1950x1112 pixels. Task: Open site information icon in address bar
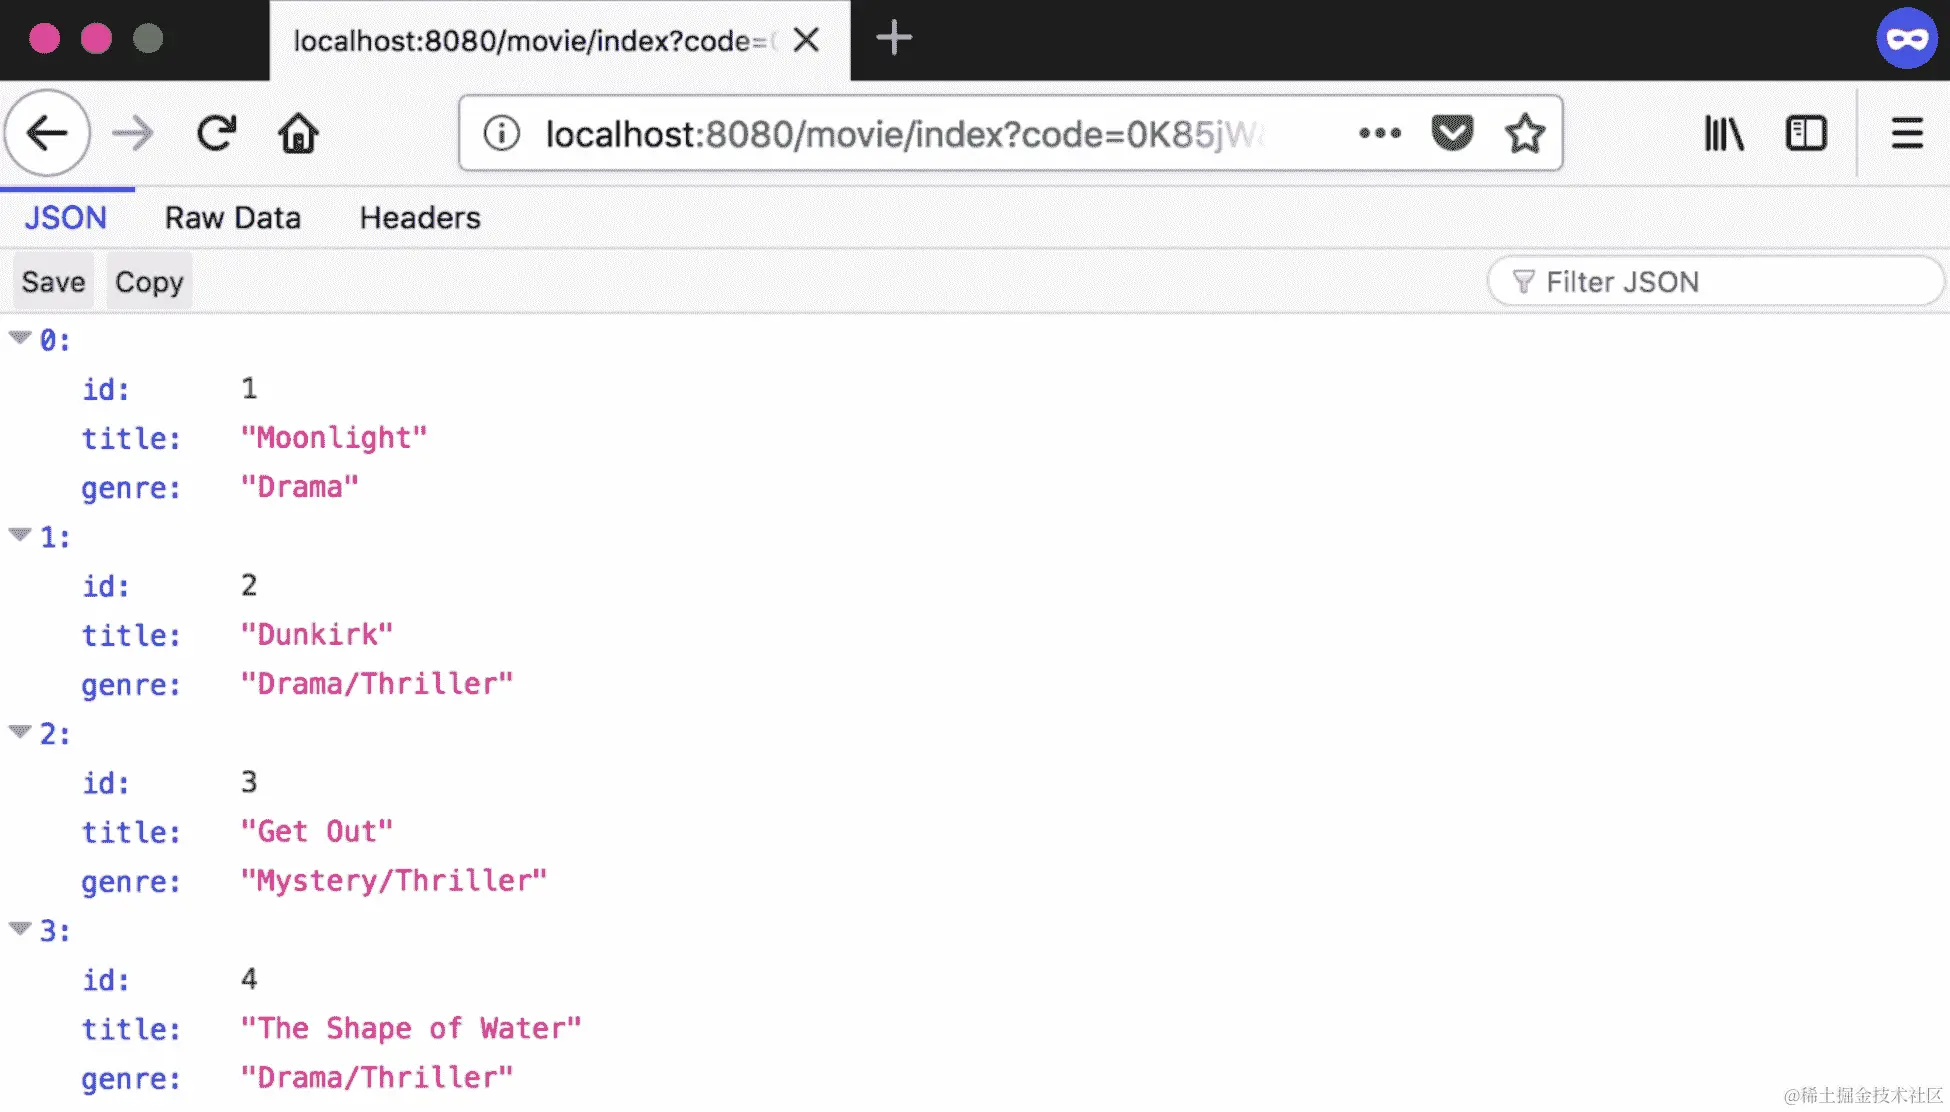pos(501,133)
